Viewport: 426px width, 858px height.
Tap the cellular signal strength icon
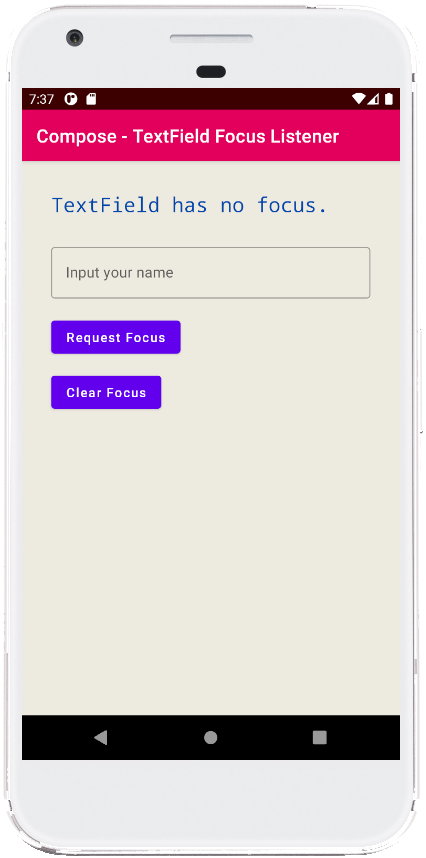[x=373, y=99]
